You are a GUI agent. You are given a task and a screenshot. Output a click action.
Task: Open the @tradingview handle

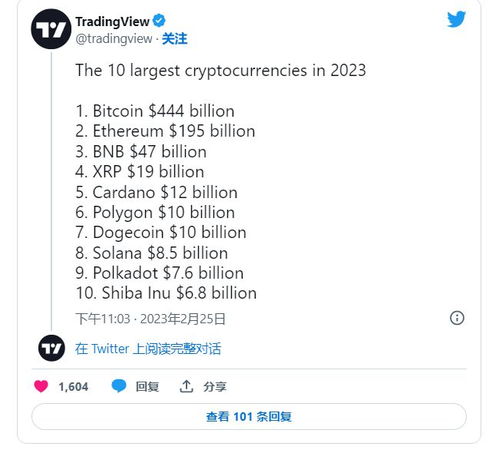[114, 39]
